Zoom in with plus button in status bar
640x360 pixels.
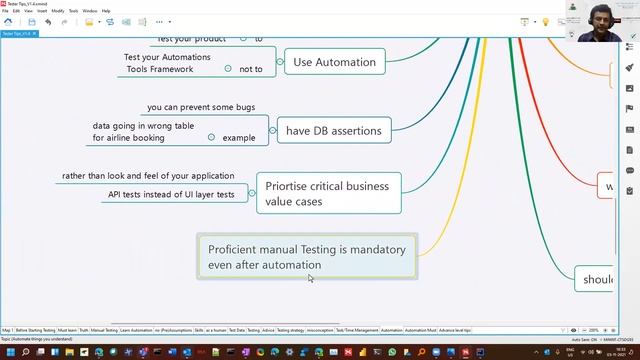[x=605, y=330]
